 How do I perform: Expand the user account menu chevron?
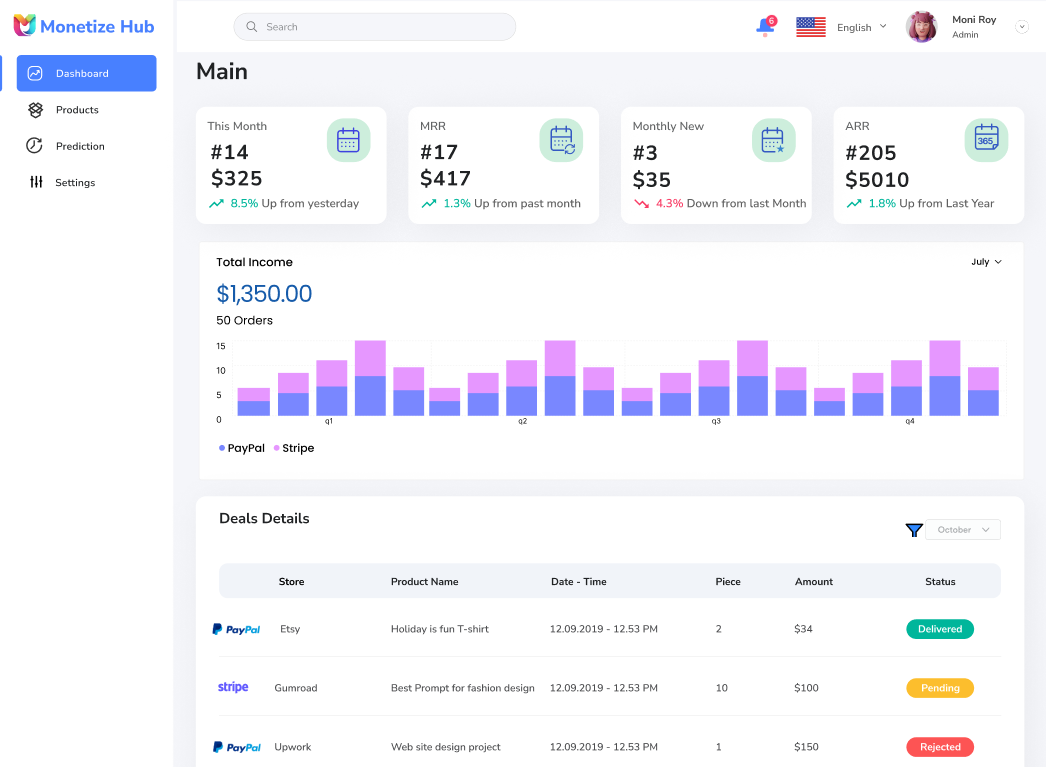1021,27
